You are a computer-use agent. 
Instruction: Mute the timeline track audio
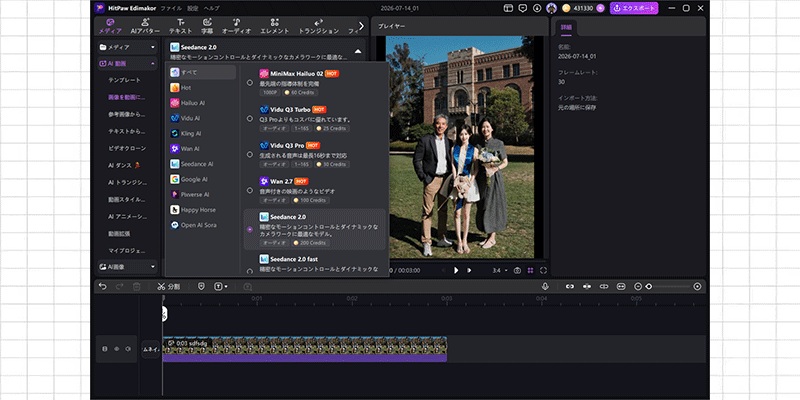[128, 349]
